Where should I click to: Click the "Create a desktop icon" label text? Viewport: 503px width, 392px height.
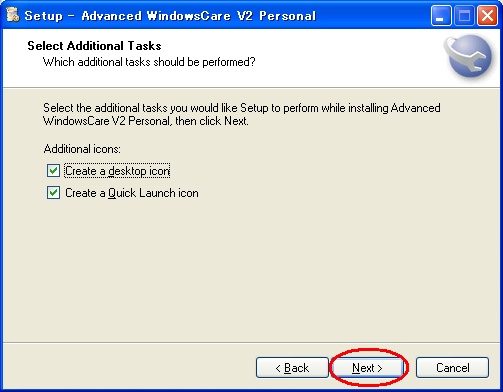click(117, 171)
